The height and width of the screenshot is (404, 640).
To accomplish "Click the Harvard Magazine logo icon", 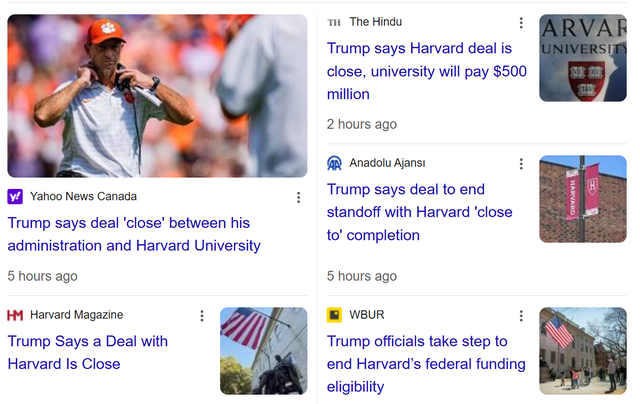I will click(15, 315).
